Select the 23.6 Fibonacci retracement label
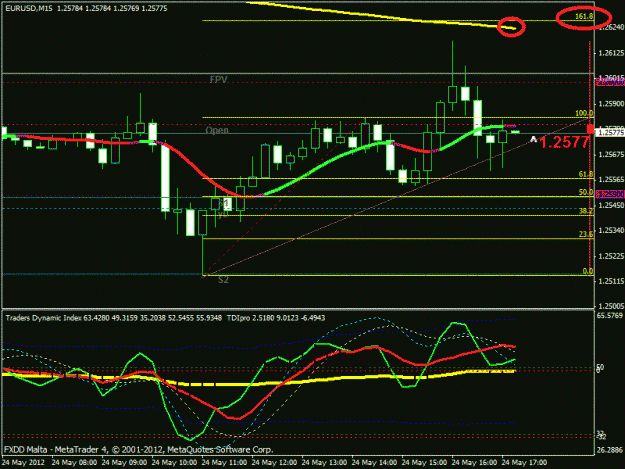The width and height of the screenshot is (625, 469). pyautogui.click(x=586, y=234)
